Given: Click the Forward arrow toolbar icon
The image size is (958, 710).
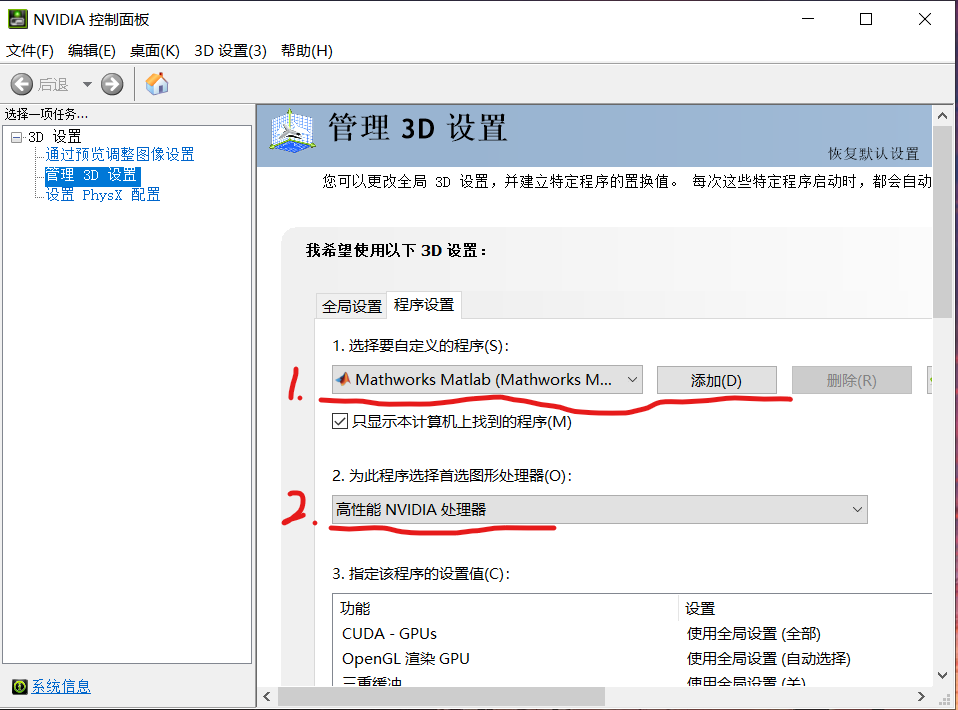Looking at the screenshot, I should coord(112,84).
